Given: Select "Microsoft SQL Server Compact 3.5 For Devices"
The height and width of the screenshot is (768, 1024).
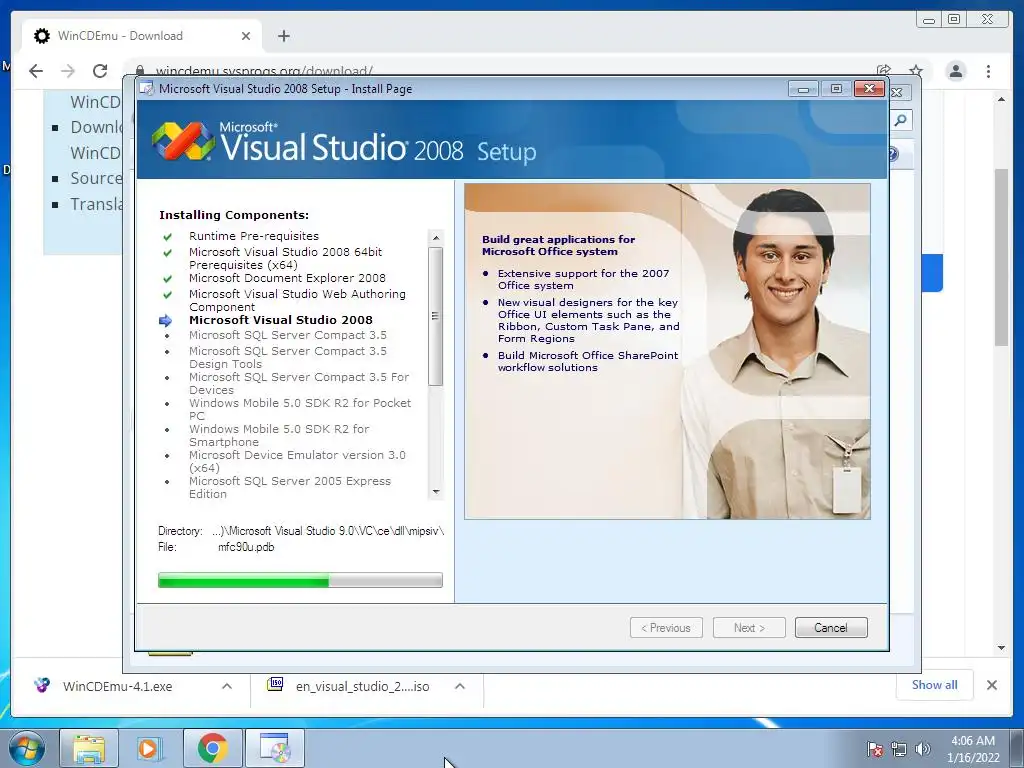Looking at the screenshot, I should click(x=298, y=383).
